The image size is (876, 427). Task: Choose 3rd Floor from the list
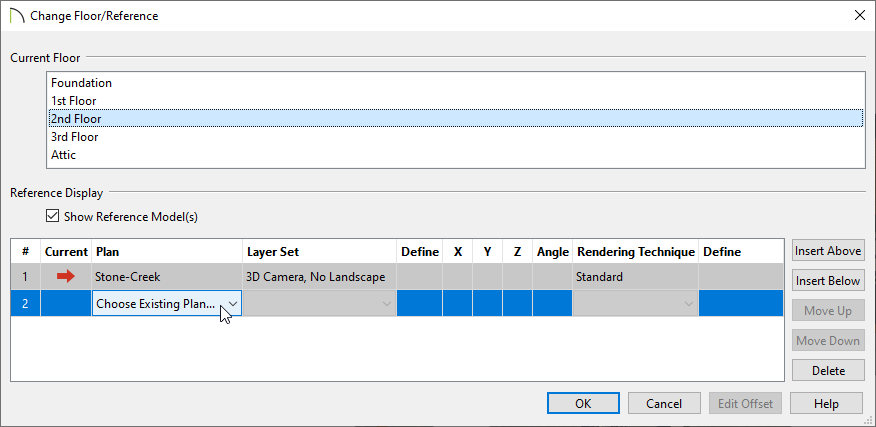point(455,137)
